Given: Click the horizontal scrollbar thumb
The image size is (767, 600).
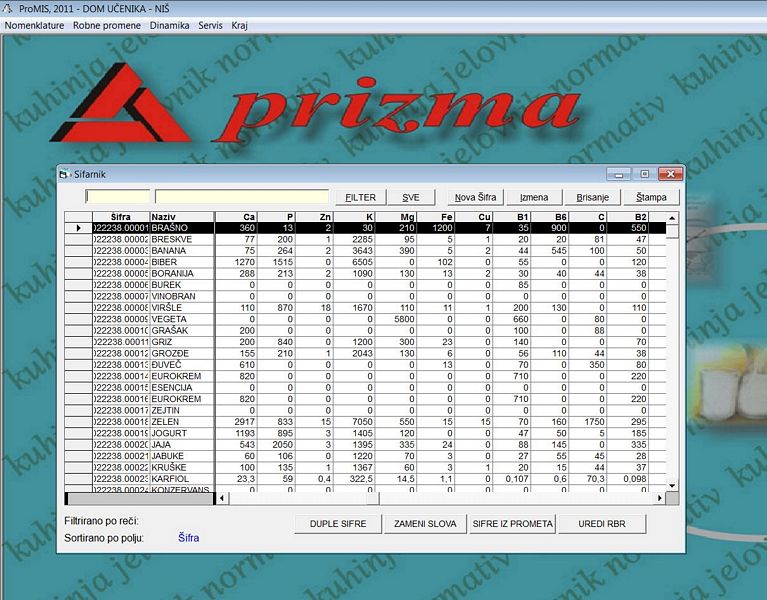Looking at the screenshot, I should pos(373,498).
